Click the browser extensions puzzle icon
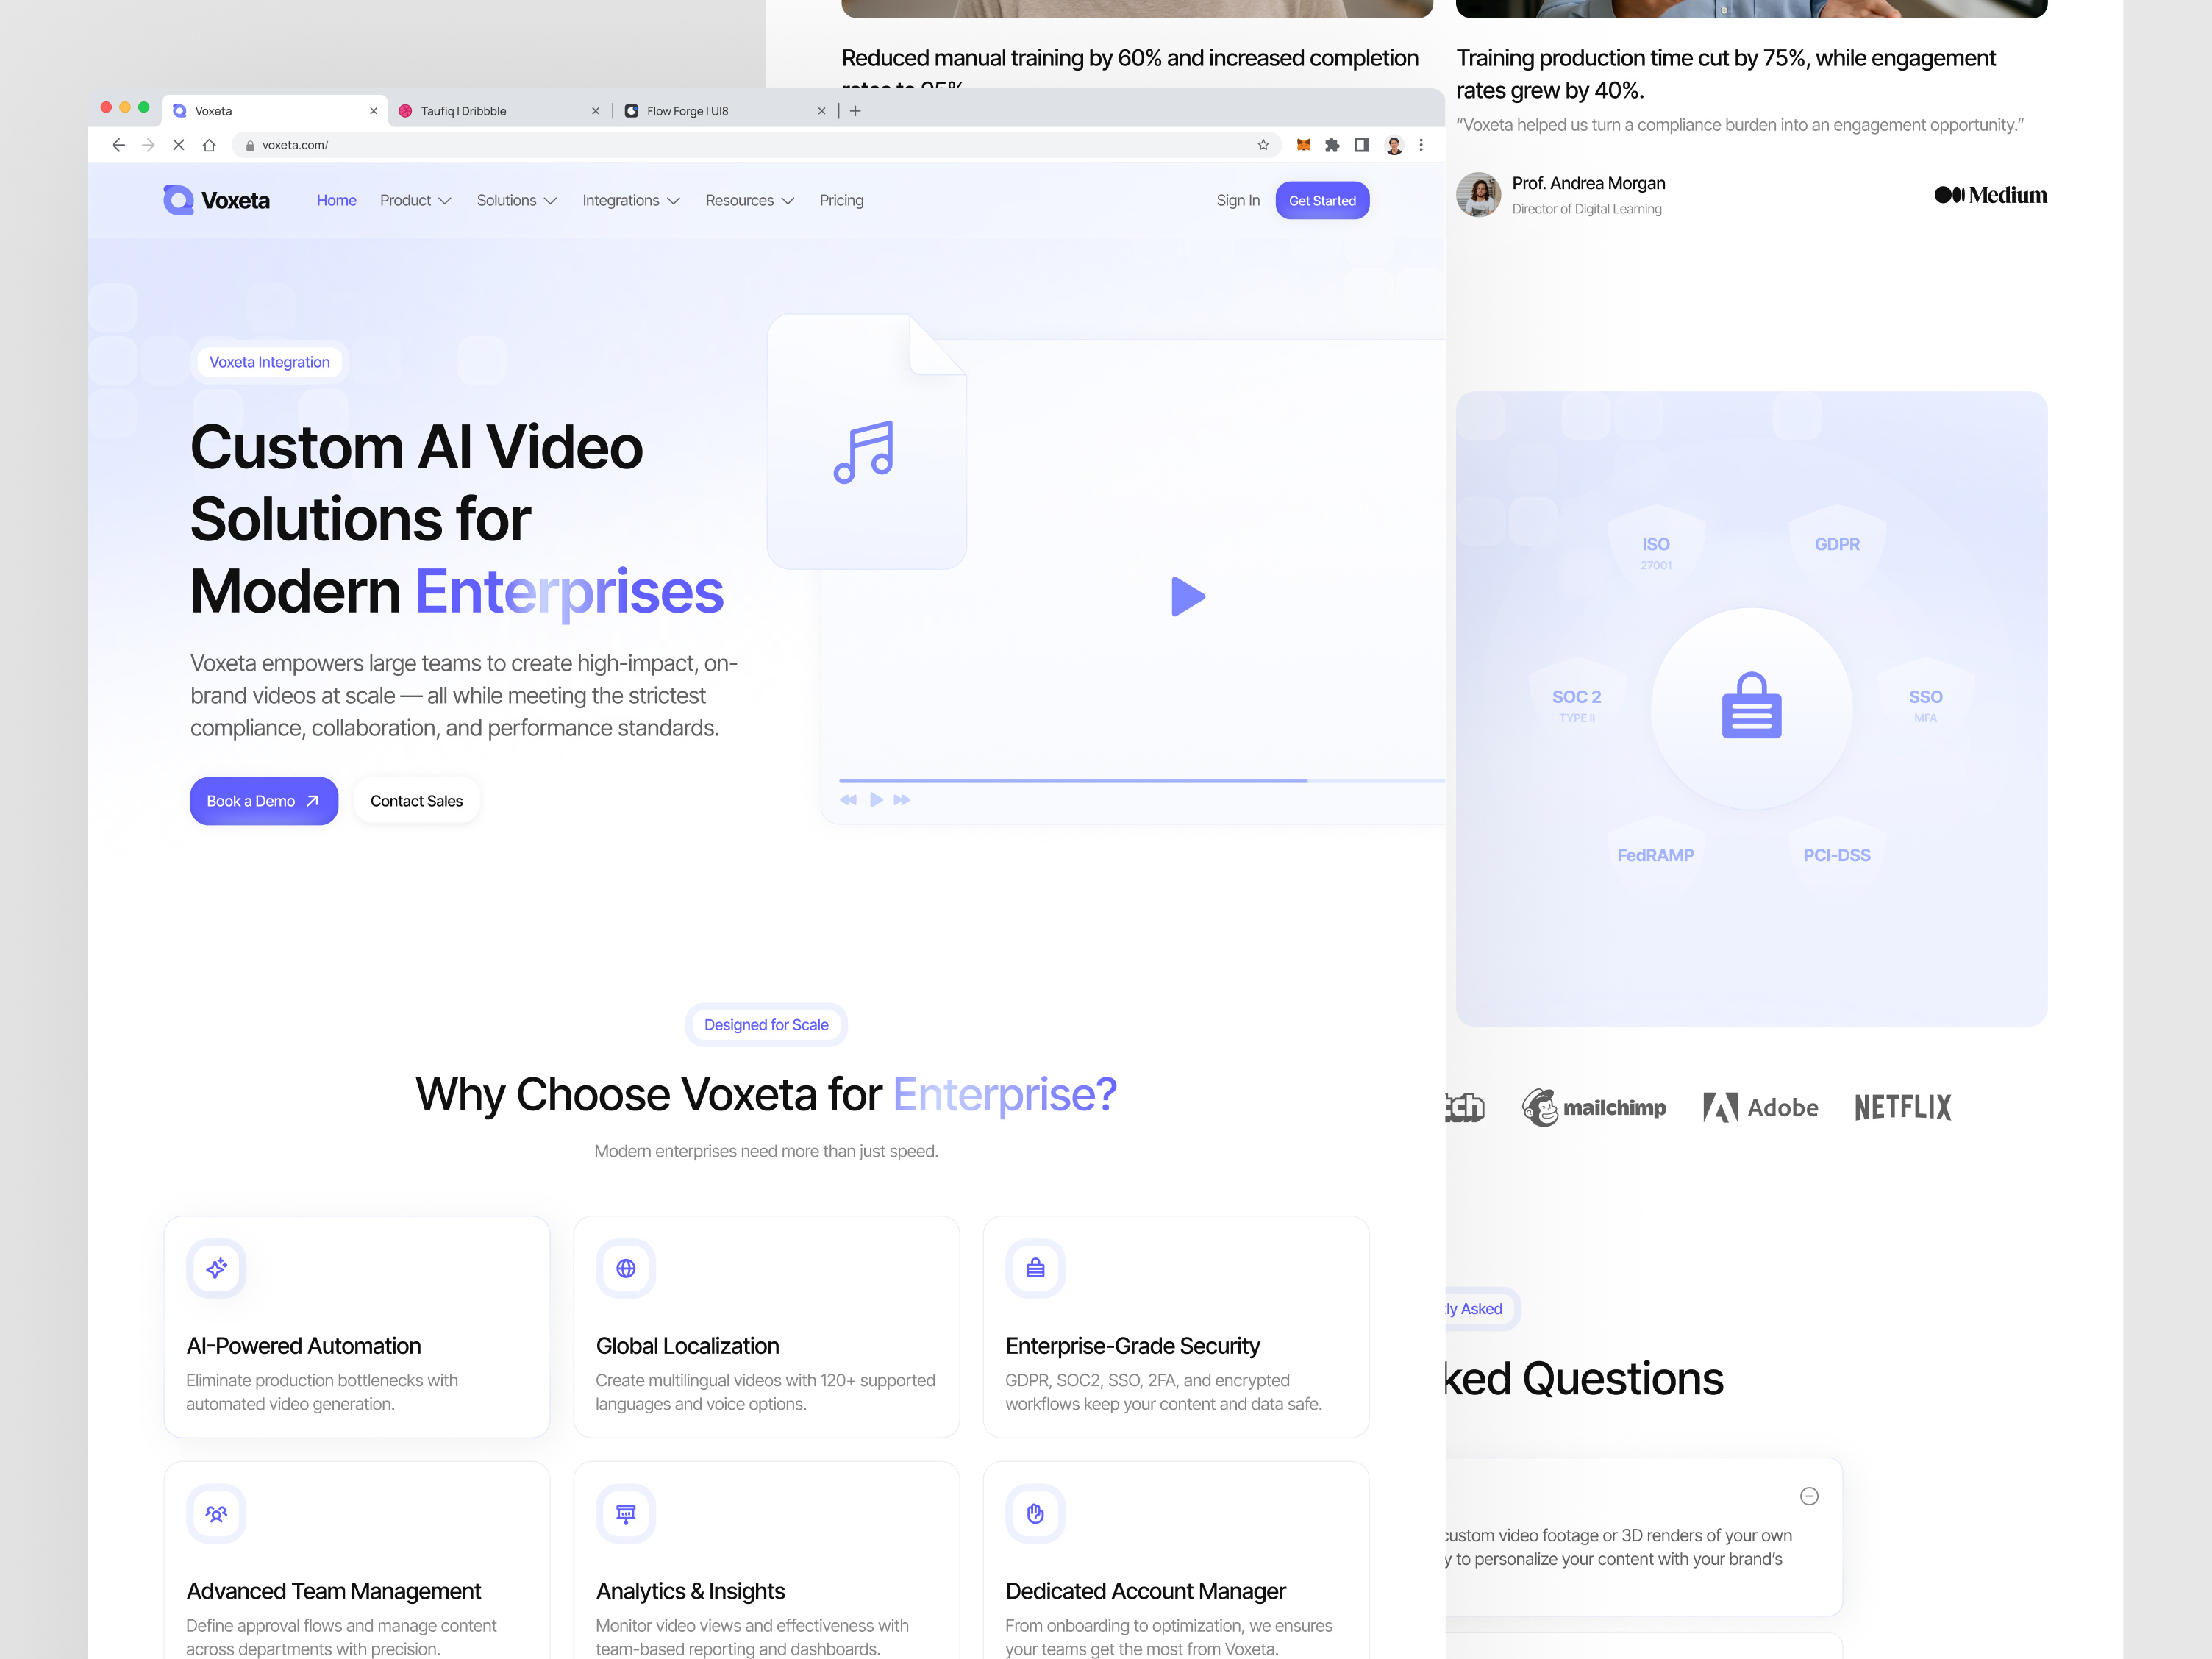 (1333, 145)
